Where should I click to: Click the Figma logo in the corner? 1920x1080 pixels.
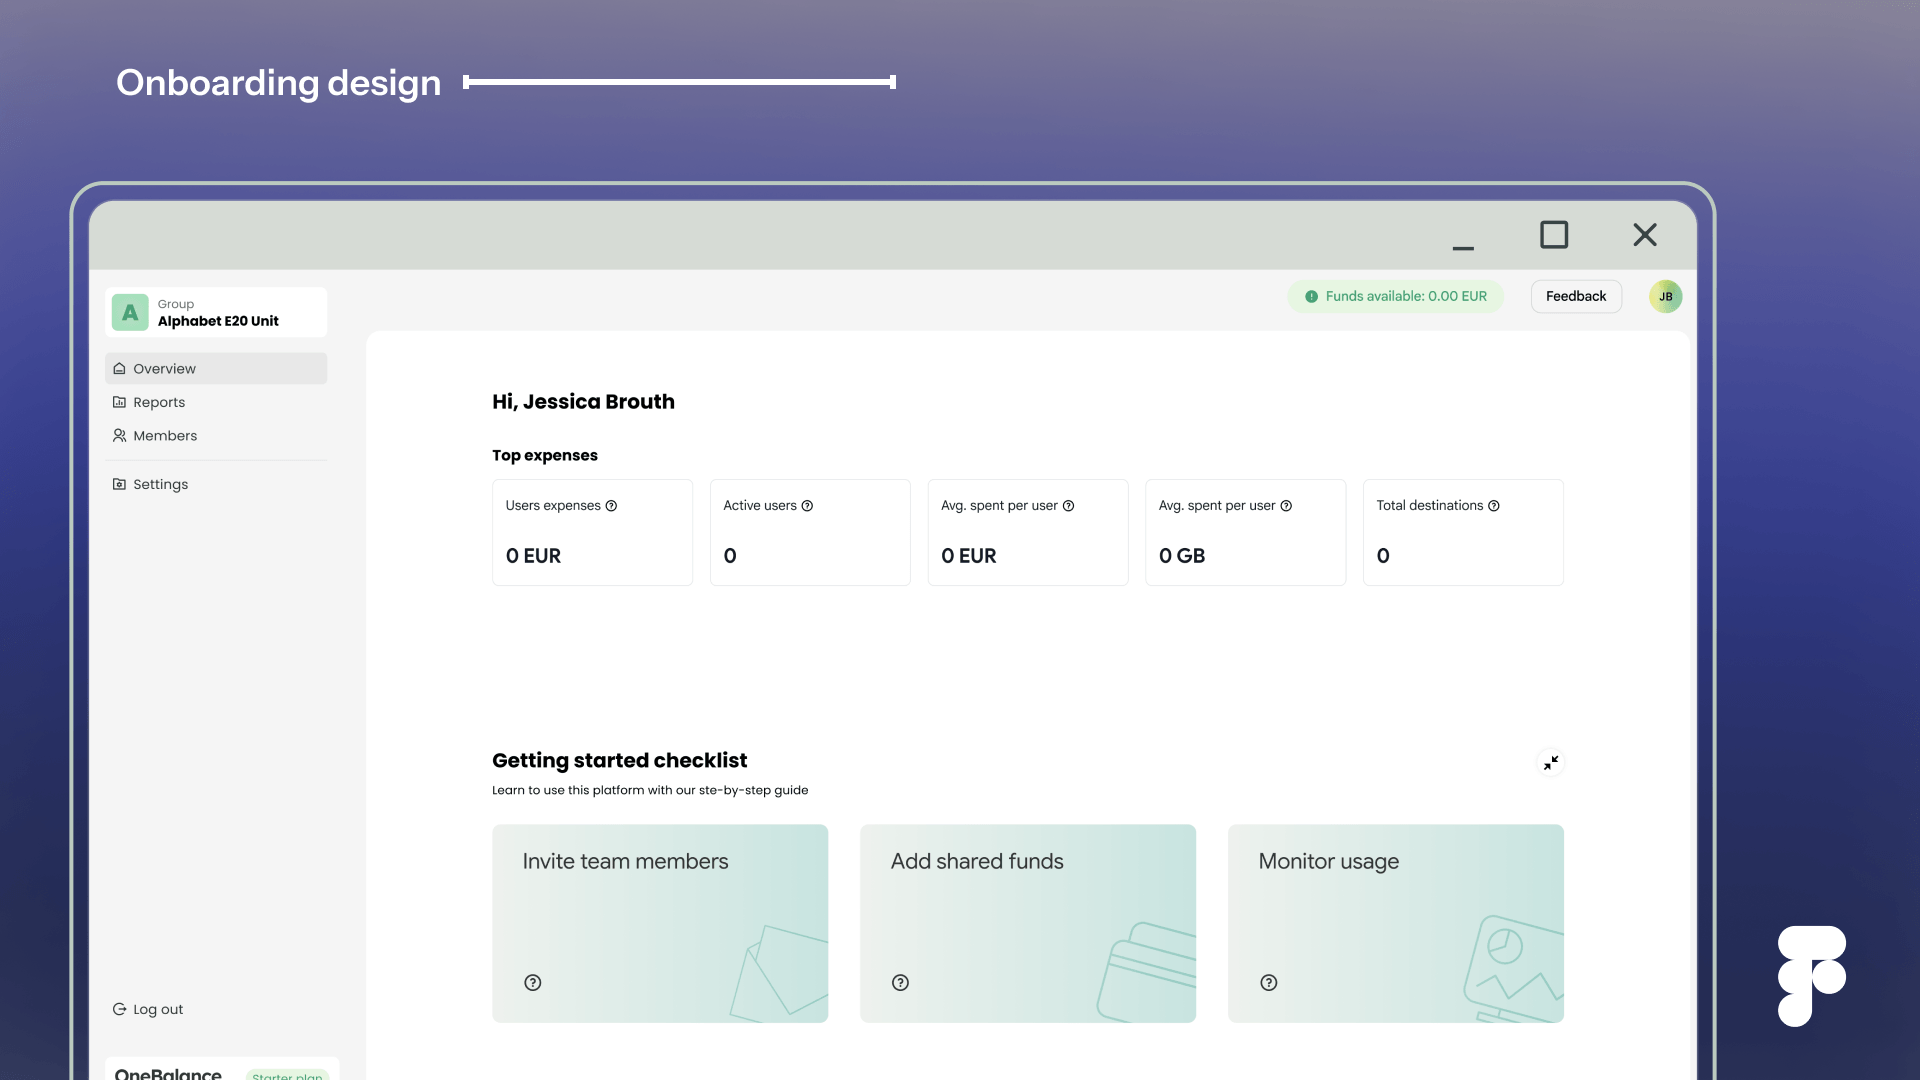click(1811, 976)
